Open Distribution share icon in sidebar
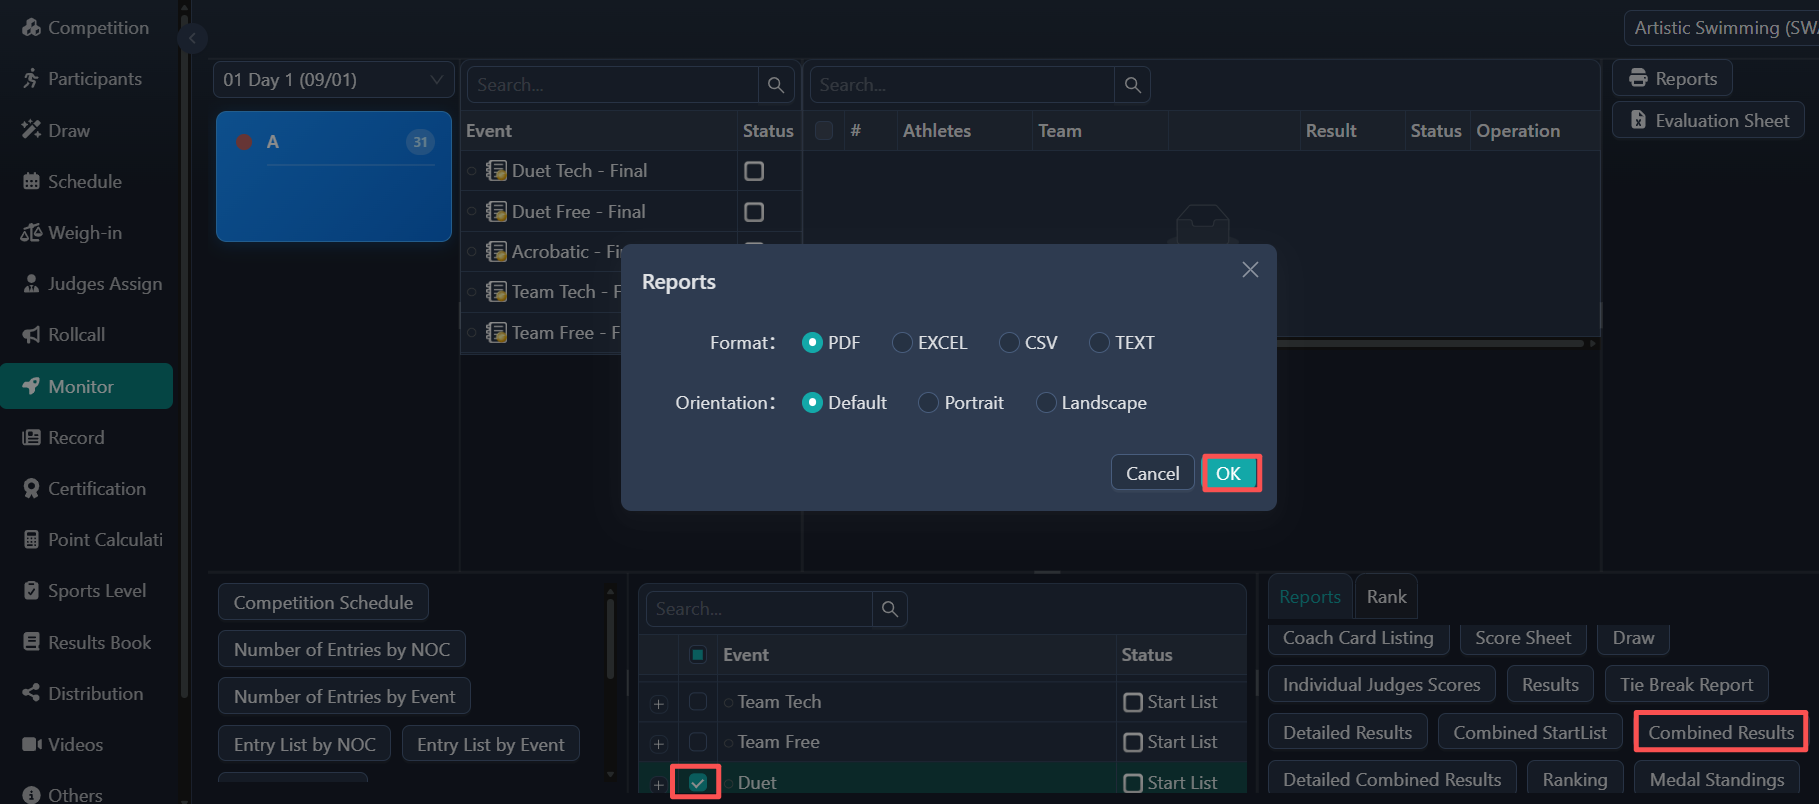The image size is (1819, 804). [31, 693]
